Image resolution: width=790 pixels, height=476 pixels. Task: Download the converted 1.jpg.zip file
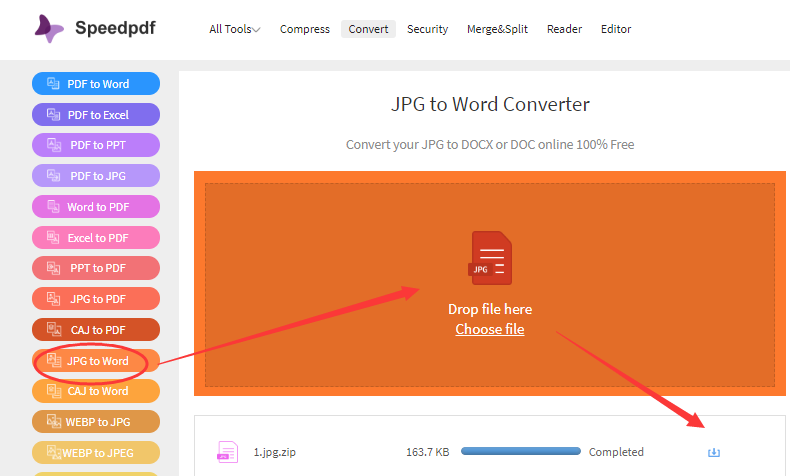(x=713, y=452)
